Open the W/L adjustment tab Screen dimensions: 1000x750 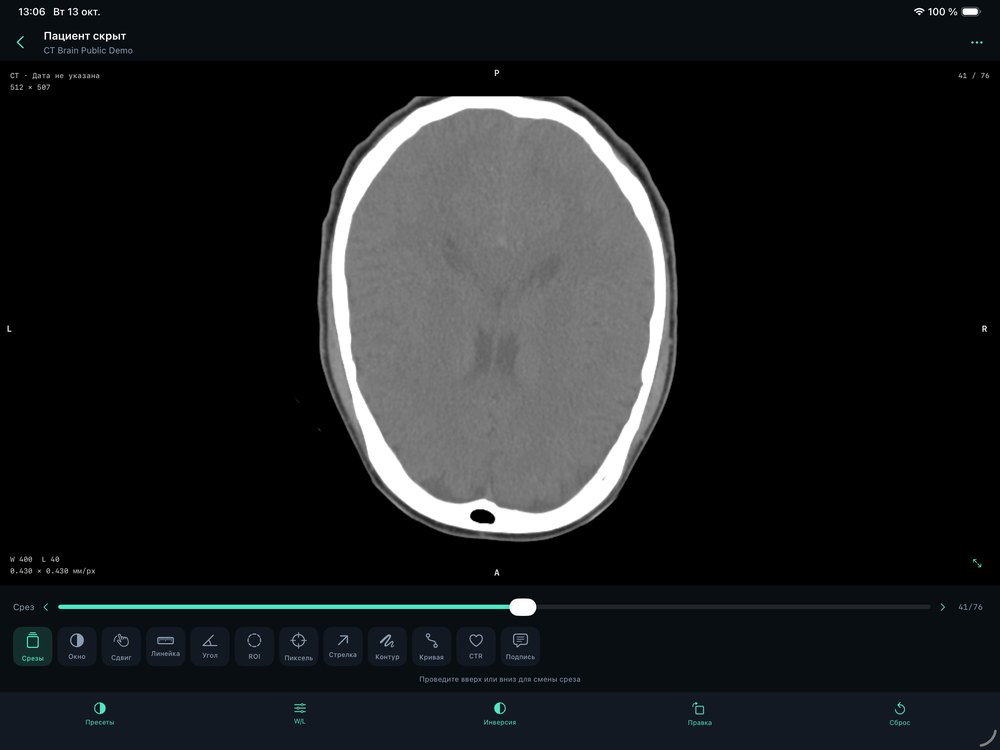tap(300, 714)
